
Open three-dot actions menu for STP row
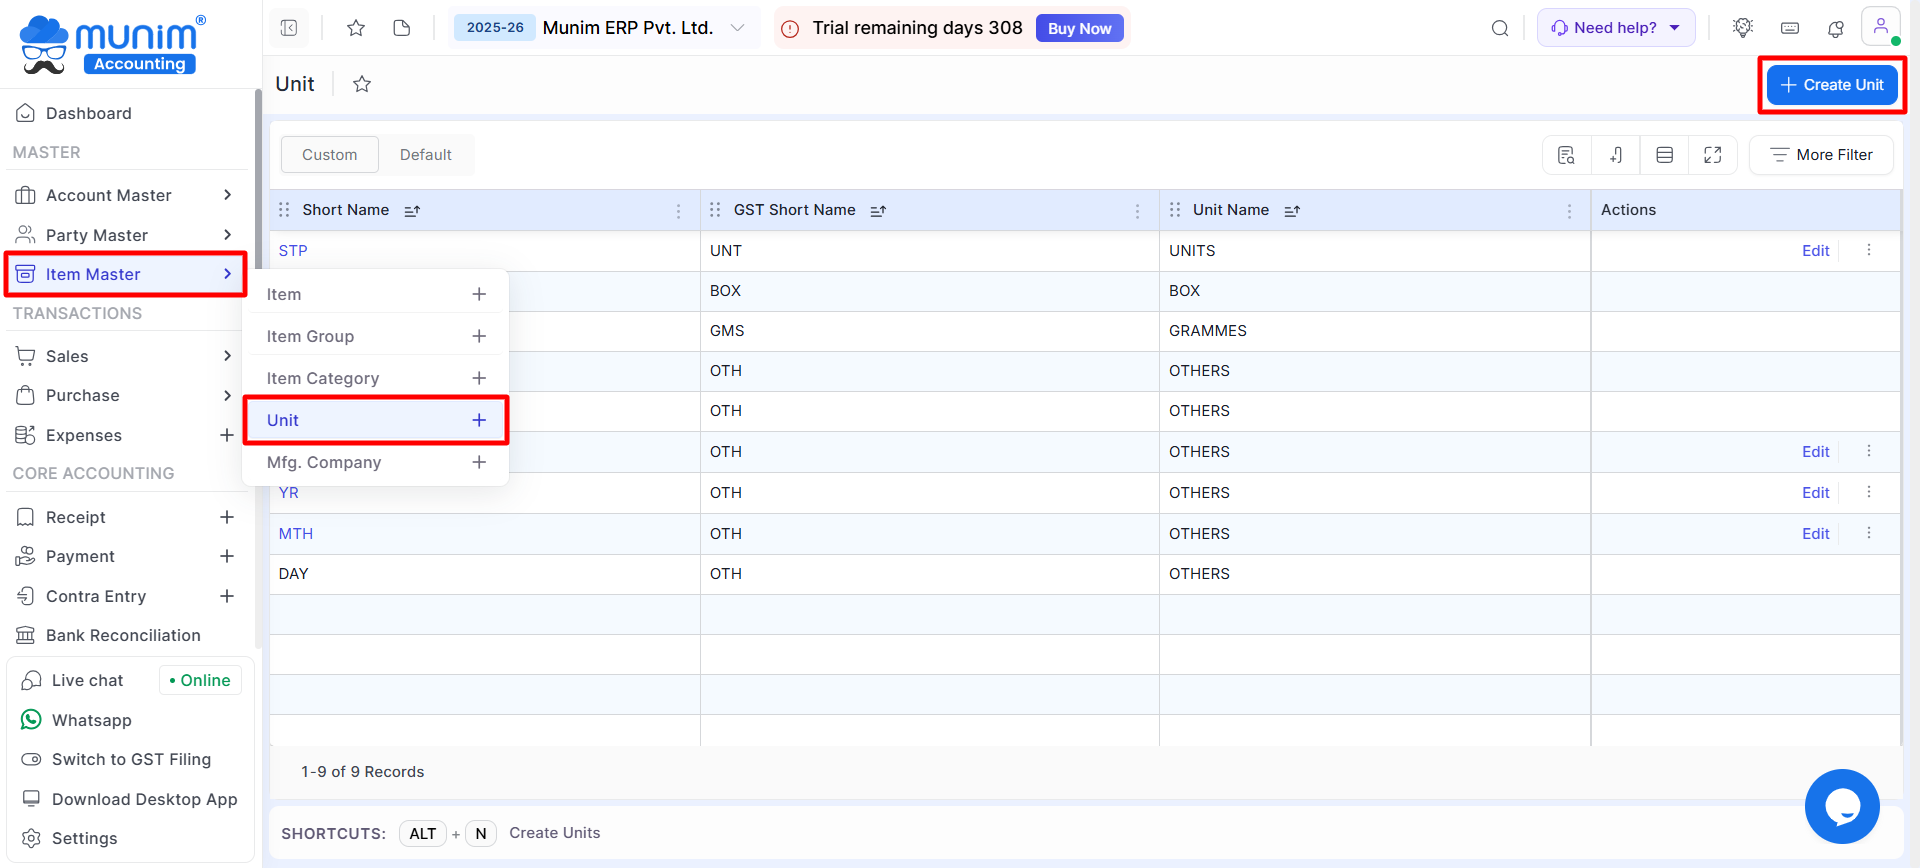click(x=1868, y=250)
